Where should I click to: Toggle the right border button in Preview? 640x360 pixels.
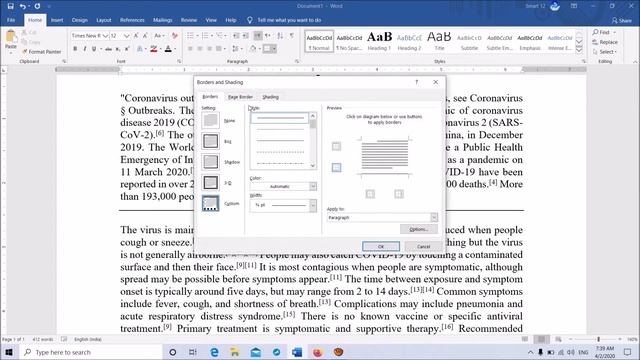[399, 194]
